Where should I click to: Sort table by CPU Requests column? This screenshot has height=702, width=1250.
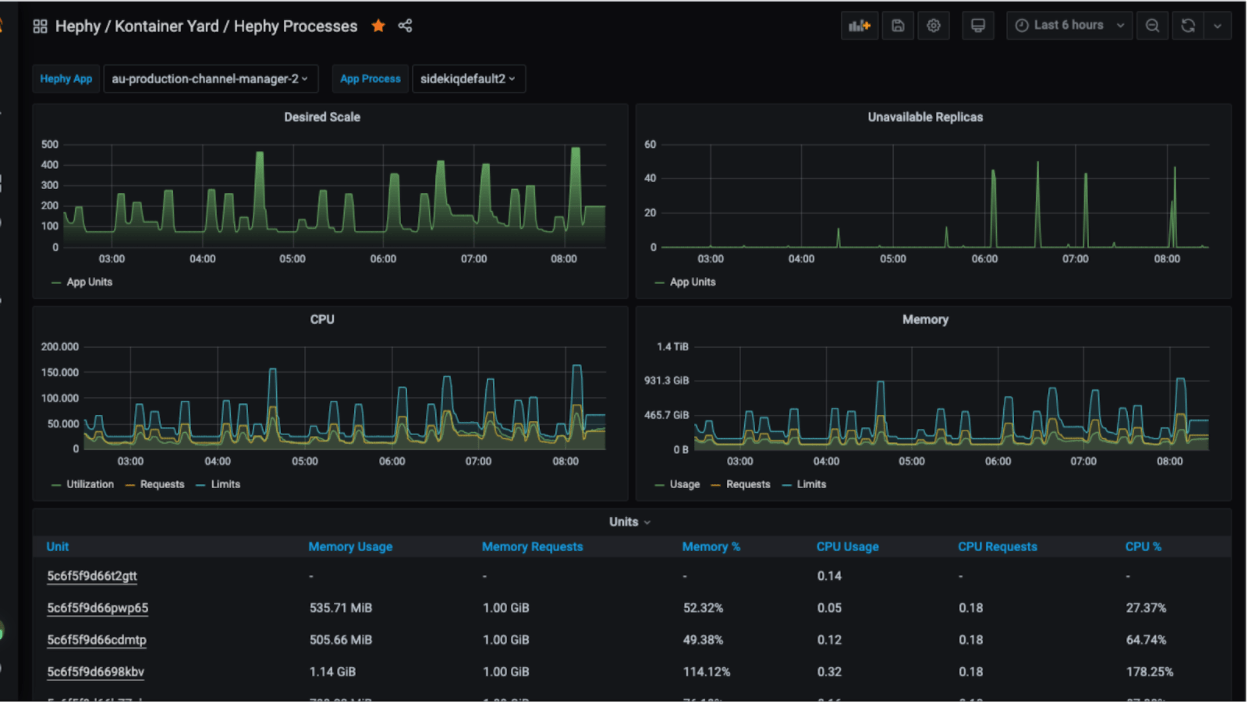tap(997, 547)
